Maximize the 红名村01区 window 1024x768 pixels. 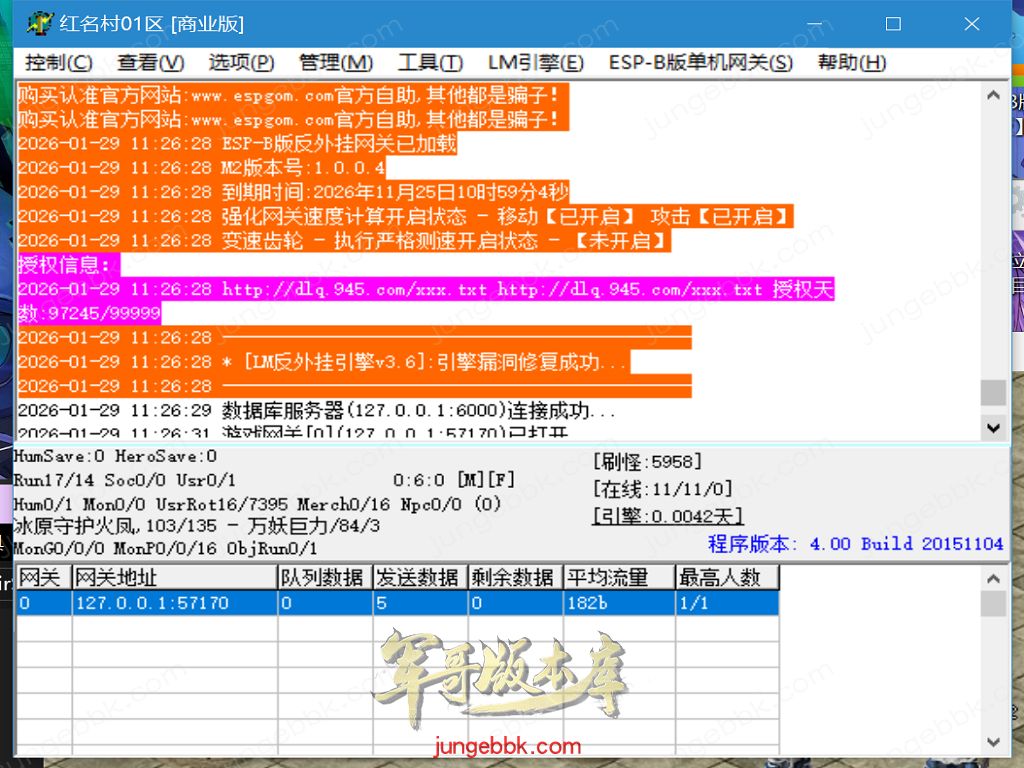tap(893, 24)
